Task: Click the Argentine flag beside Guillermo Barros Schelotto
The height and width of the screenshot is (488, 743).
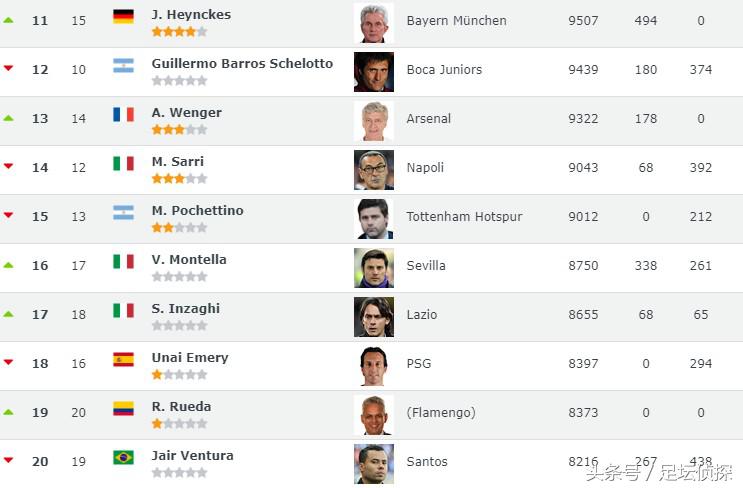Action: click(123, 65)
